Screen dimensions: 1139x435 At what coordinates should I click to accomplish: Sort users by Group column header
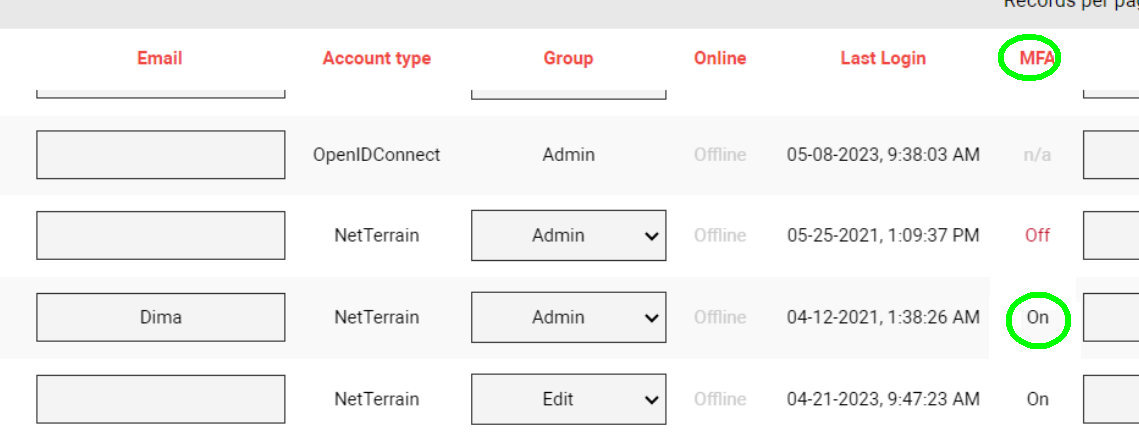click(568, 58)
